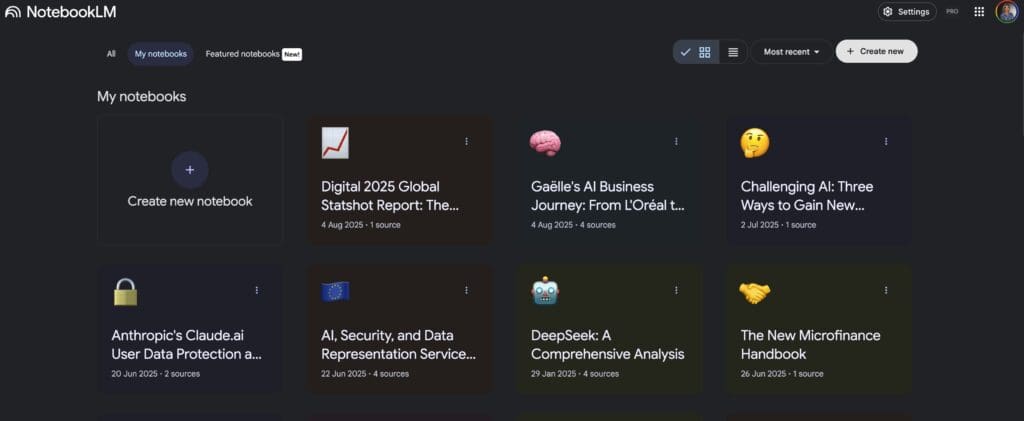Image resolution: width=1024 pixels, height=421 pixels.
Task: Click the My notebooks section heading
Action: [142, 97]
